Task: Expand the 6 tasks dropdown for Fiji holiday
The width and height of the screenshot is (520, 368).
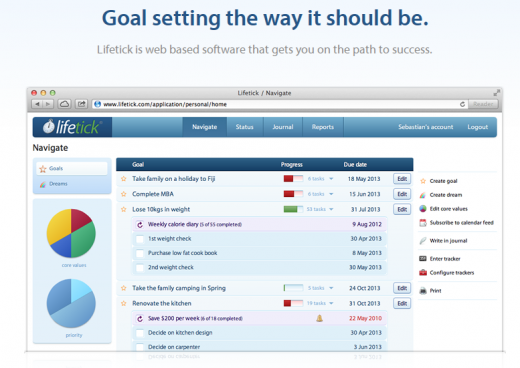Action: [x=331, y=179]
